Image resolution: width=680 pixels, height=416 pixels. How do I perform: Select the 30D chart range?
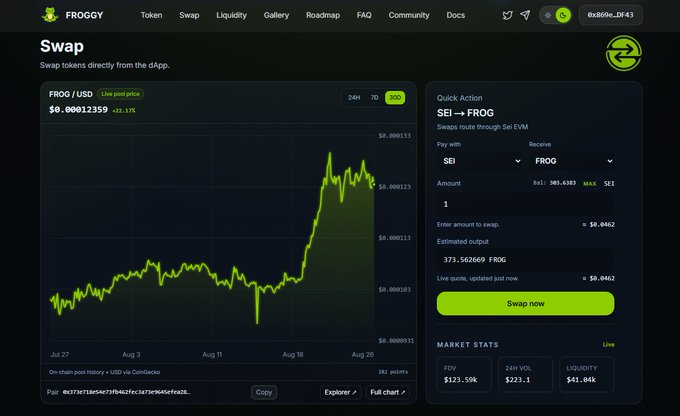395,98
